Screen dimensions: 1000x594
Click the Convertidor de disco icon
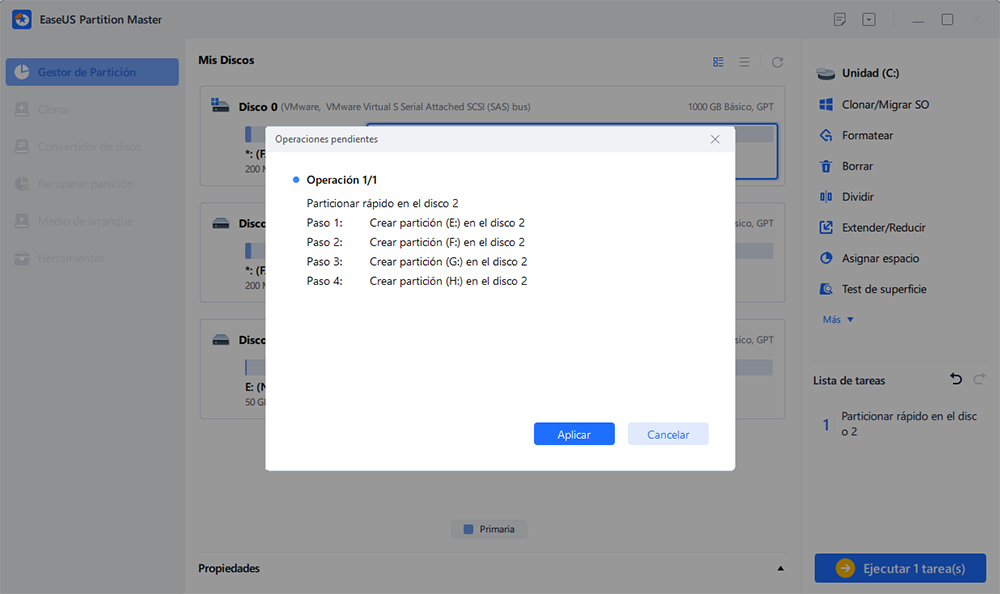click(22, 147)
